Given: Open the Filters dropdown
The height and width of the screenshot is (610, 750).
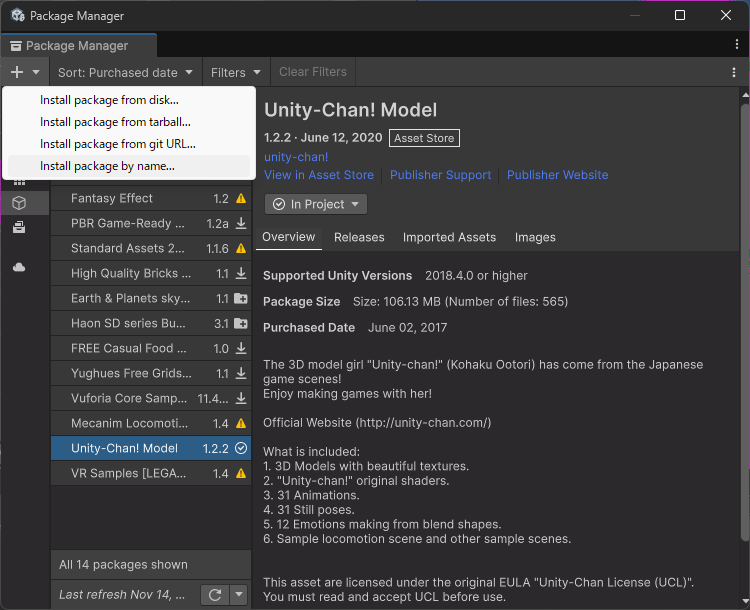Looking at the screenshot, I should point(236,72).
